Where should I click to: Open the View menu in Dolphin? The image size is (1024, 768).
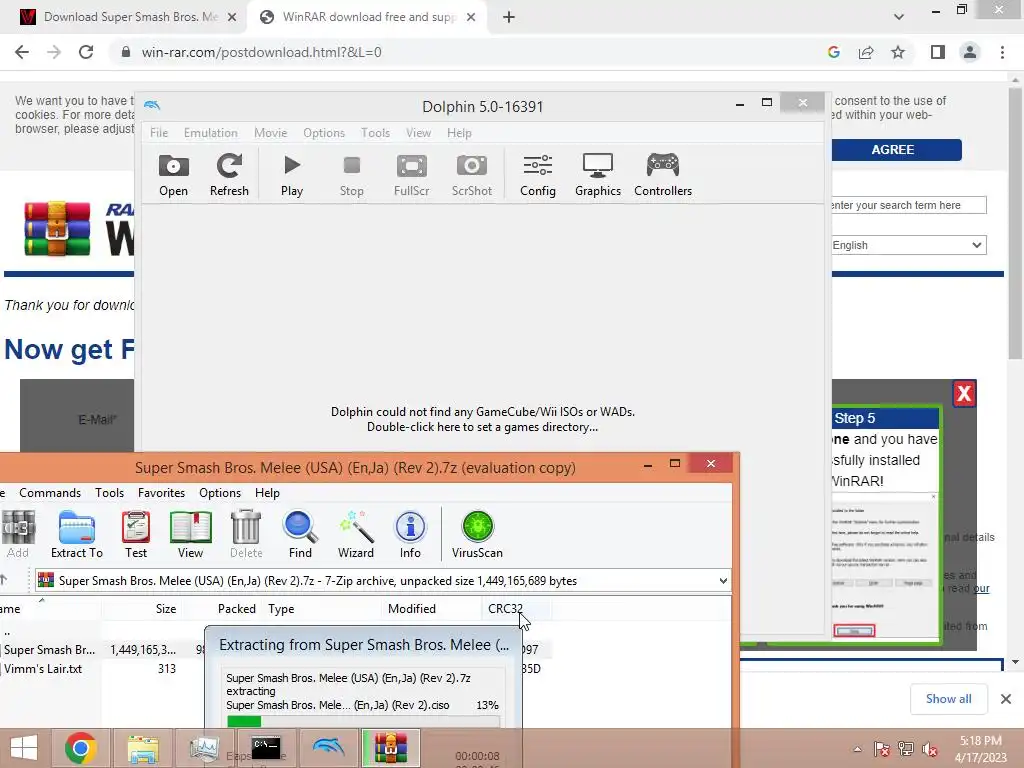(x=418, y=133)
